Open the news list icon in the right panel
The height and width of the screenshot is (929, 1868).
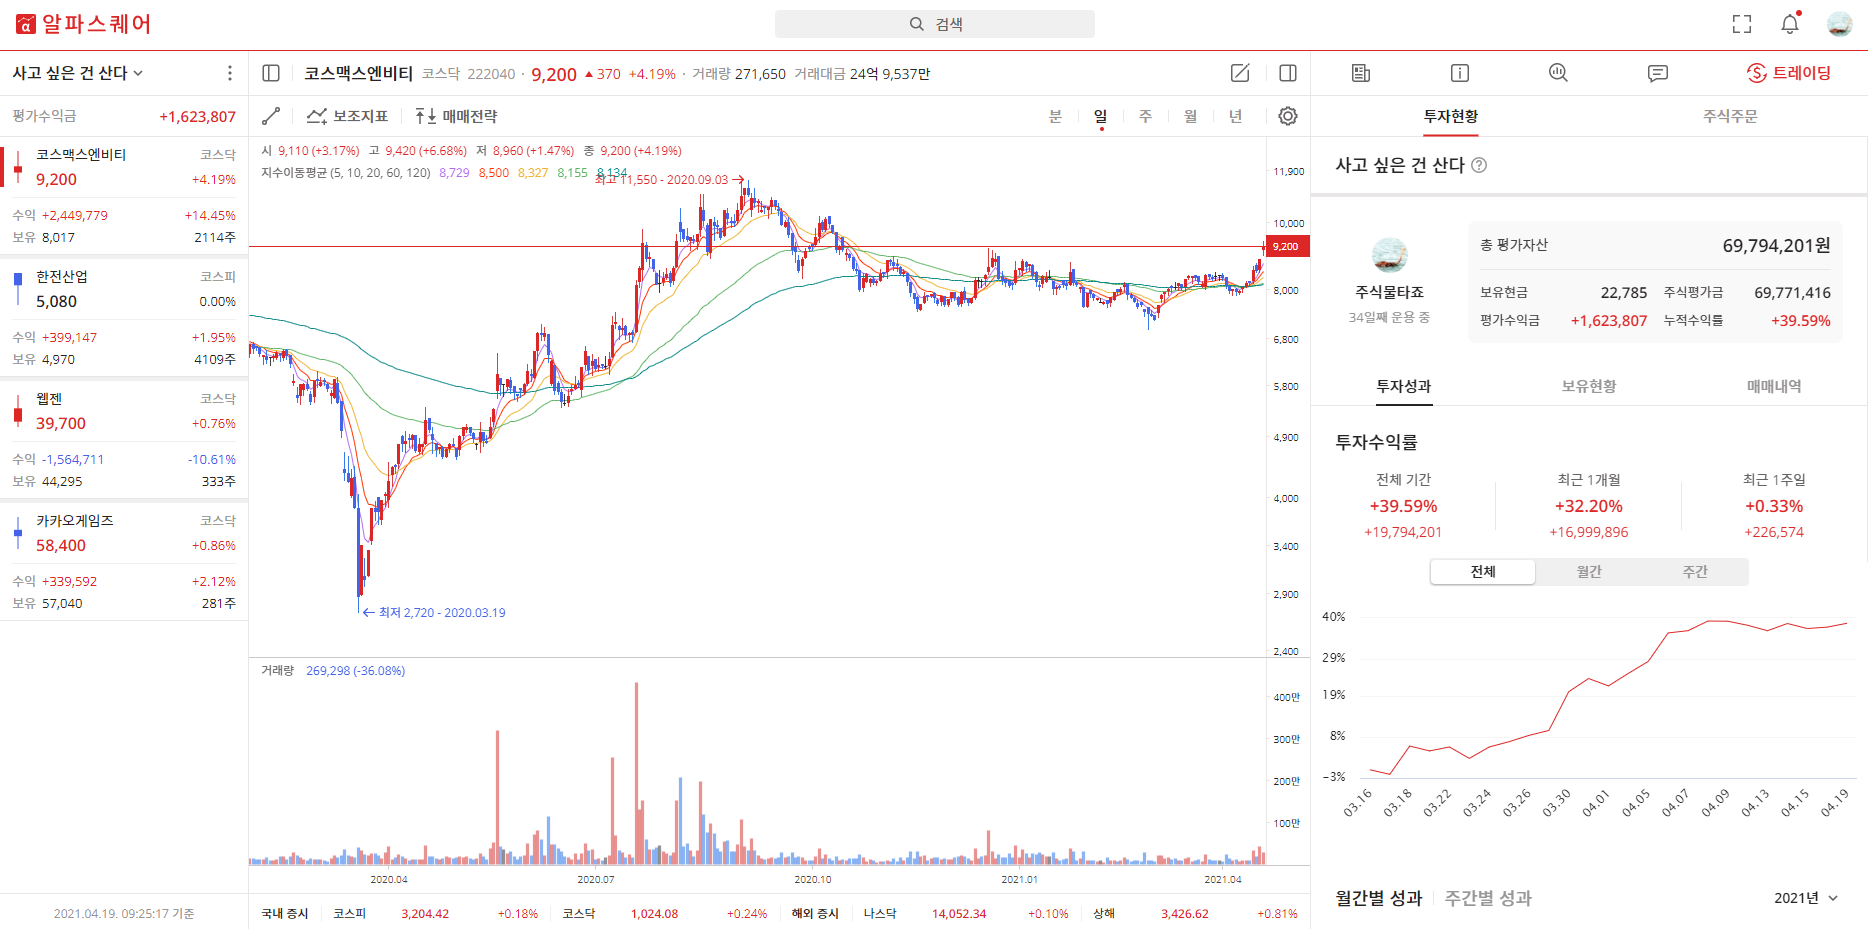[x=1361, y=73]
